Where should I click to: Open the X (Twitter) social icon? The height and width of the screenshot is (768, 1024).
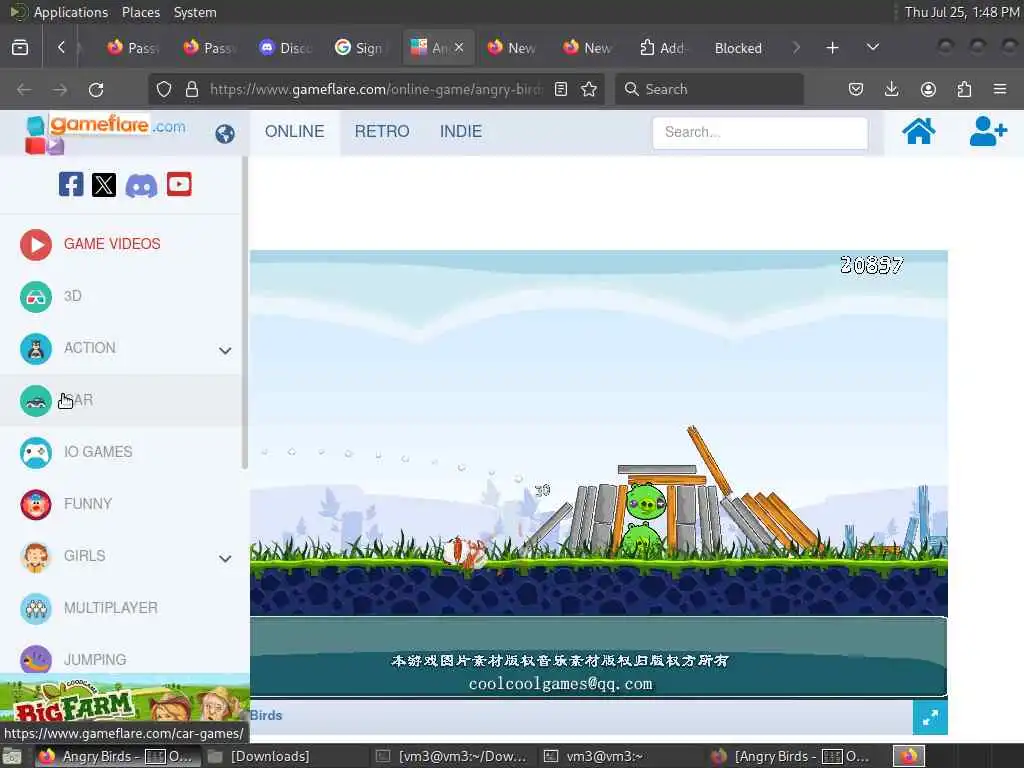click(104, 185)
